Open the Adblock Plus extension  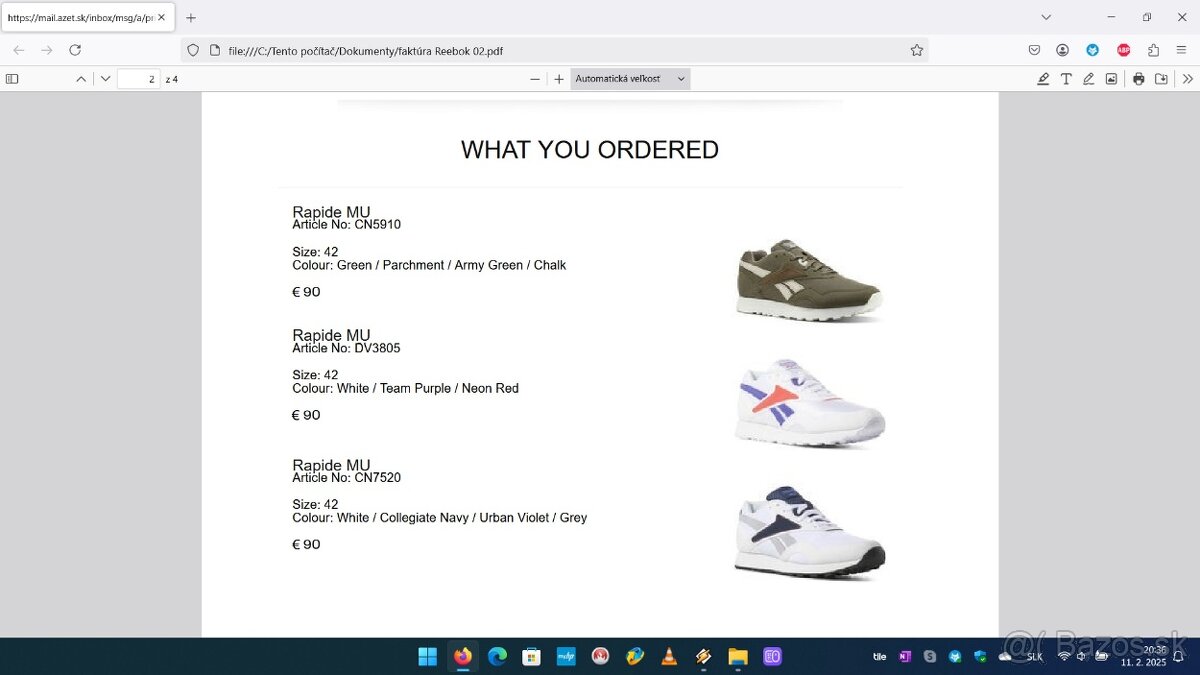click(1123, 50)
